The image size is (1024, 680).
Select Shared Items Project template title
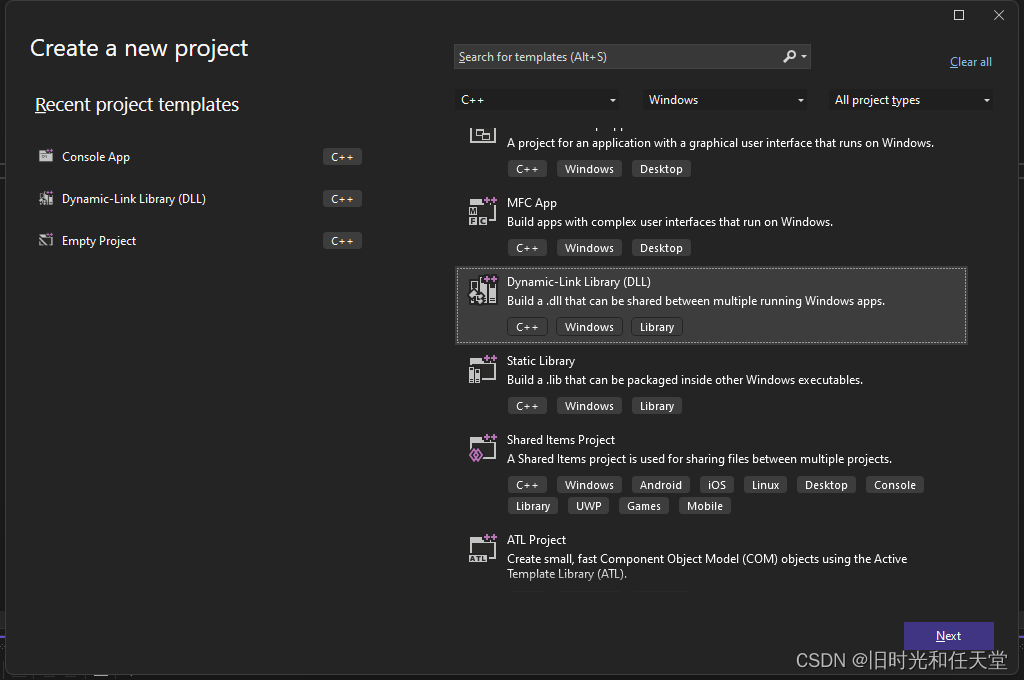point(561,440)
